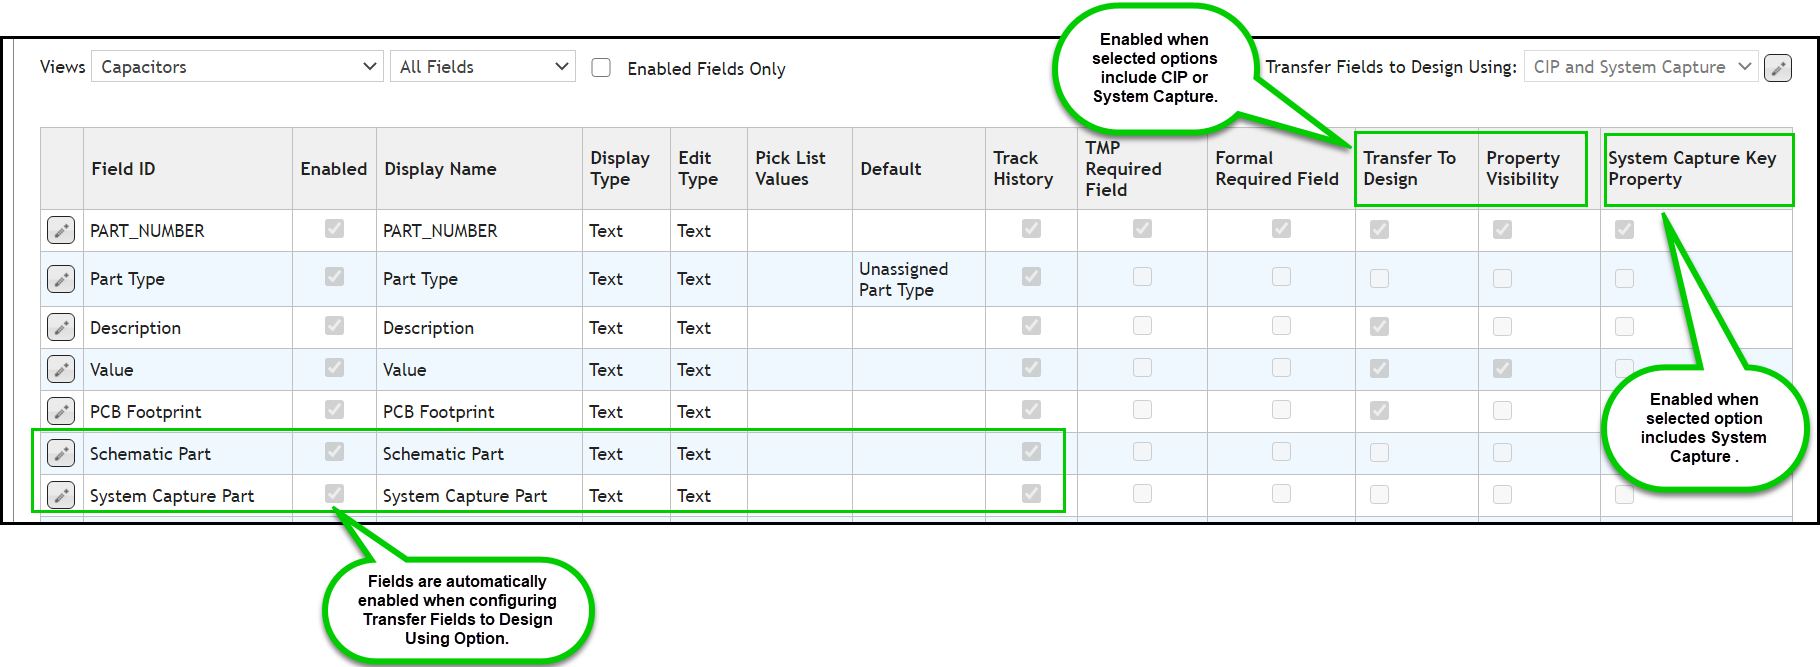Viewport: 1820px width, 667px height.
Task: Select the Display Name column header
Action: (440, 168)
